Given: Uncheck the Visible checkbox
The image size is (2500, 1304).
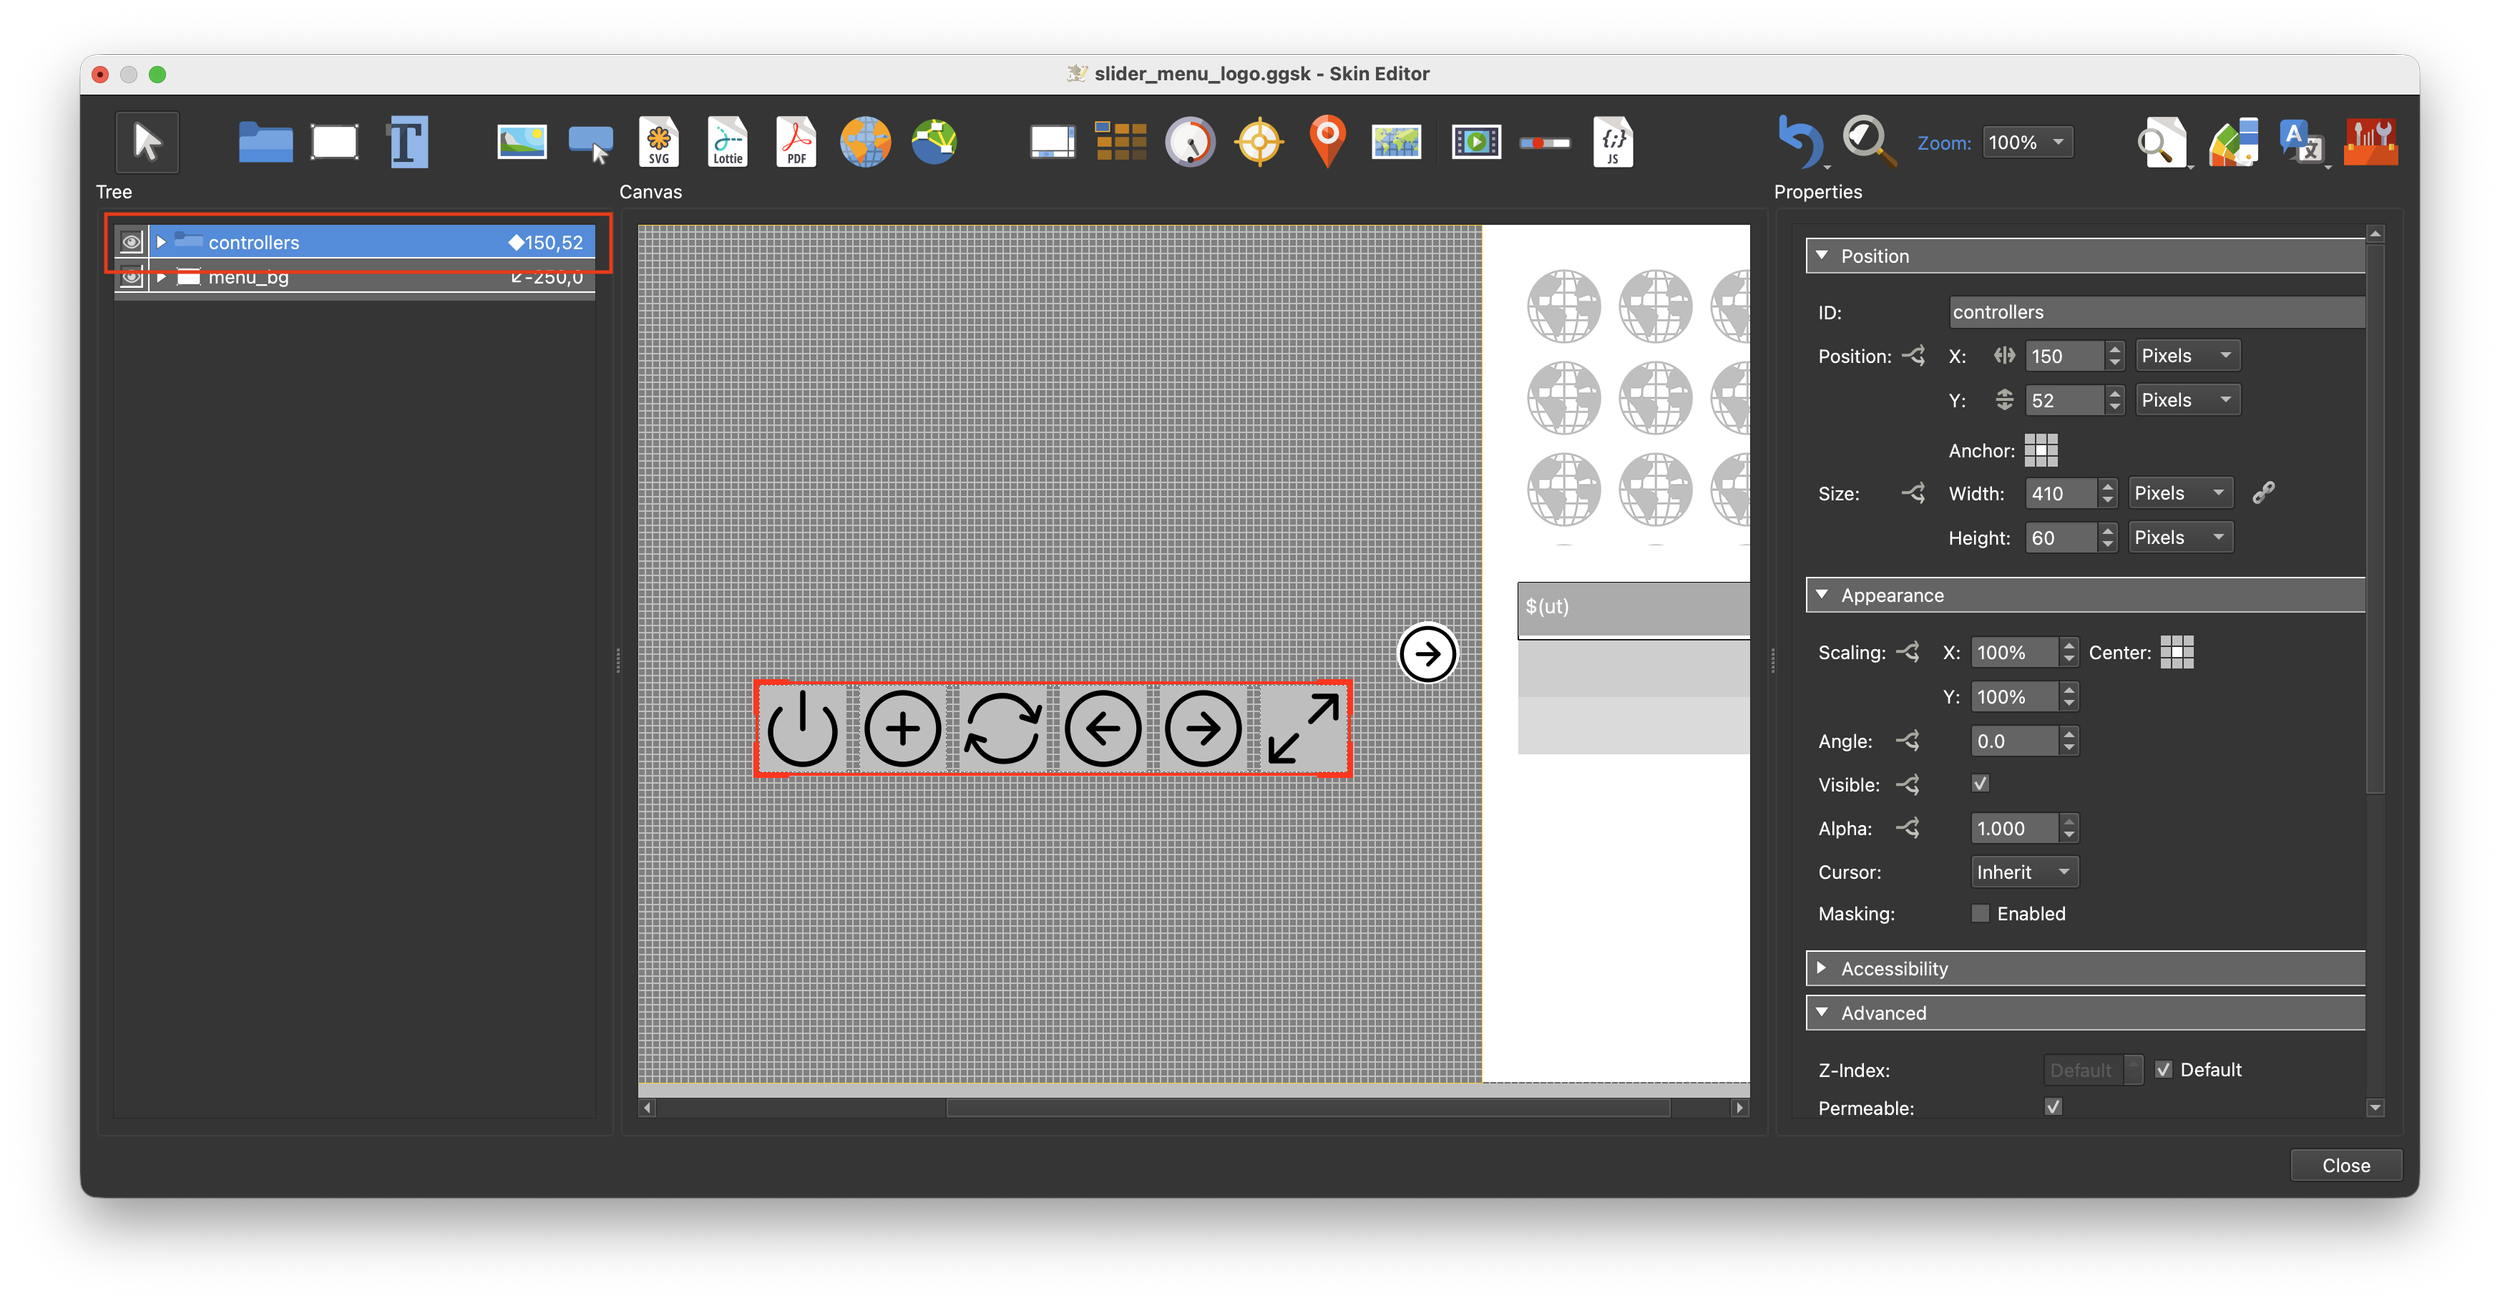Looking at the screenshot, I should click(1980, 783).
